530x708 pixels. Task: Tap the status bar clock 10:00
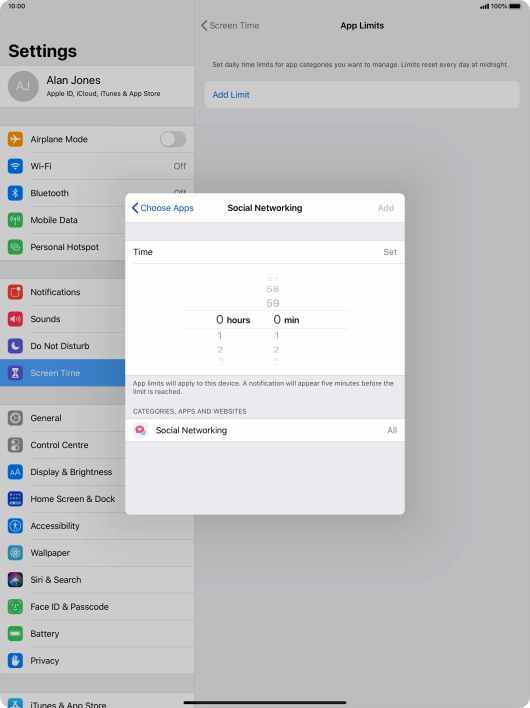(17, 6)
